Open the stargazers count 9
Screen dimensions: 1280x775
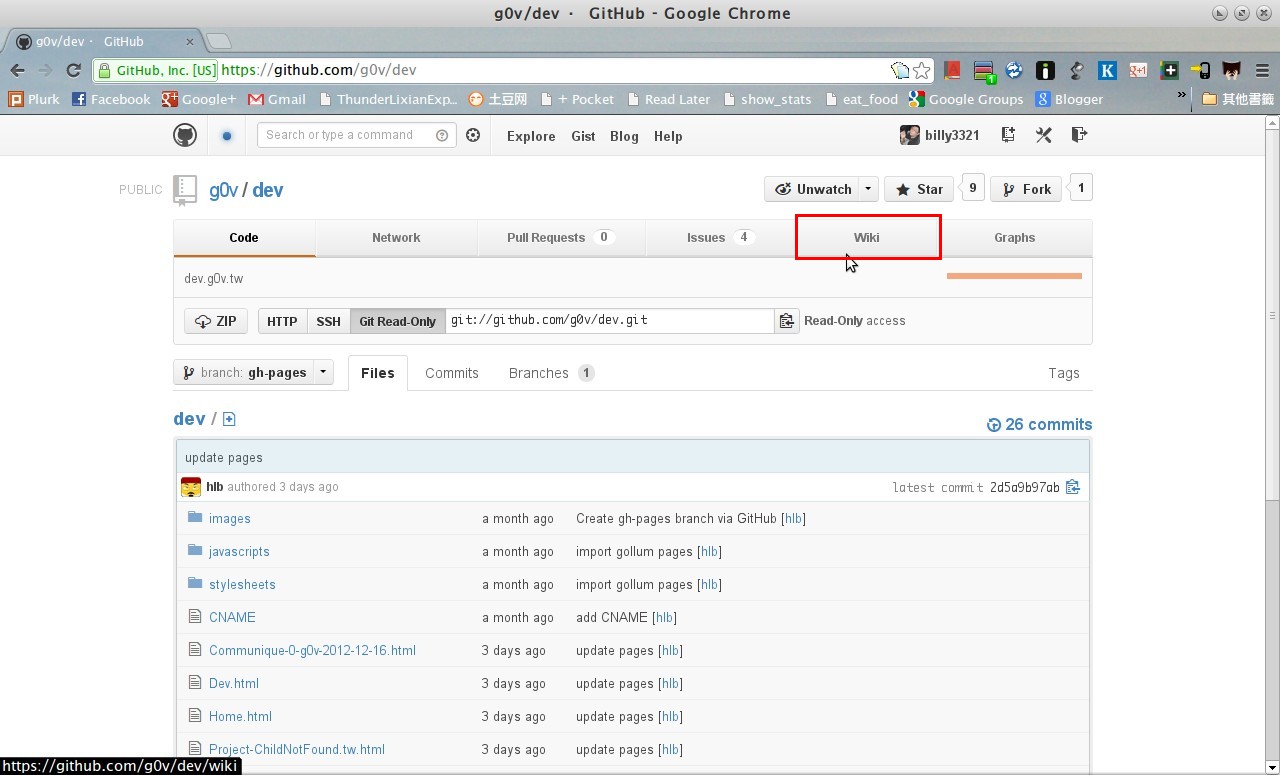pyautogui.click(x=972, y=188)
